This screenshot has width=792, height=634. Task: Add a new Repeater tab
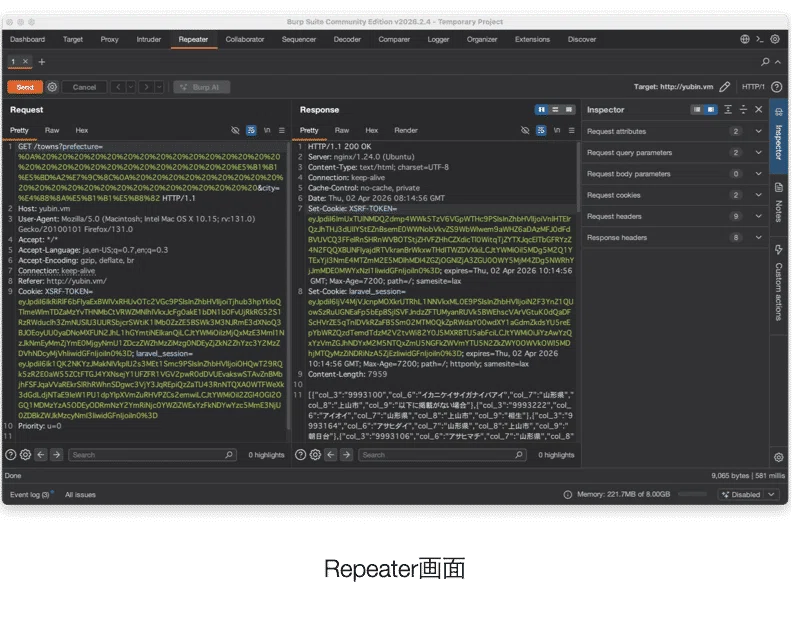[x=42, y=62]
